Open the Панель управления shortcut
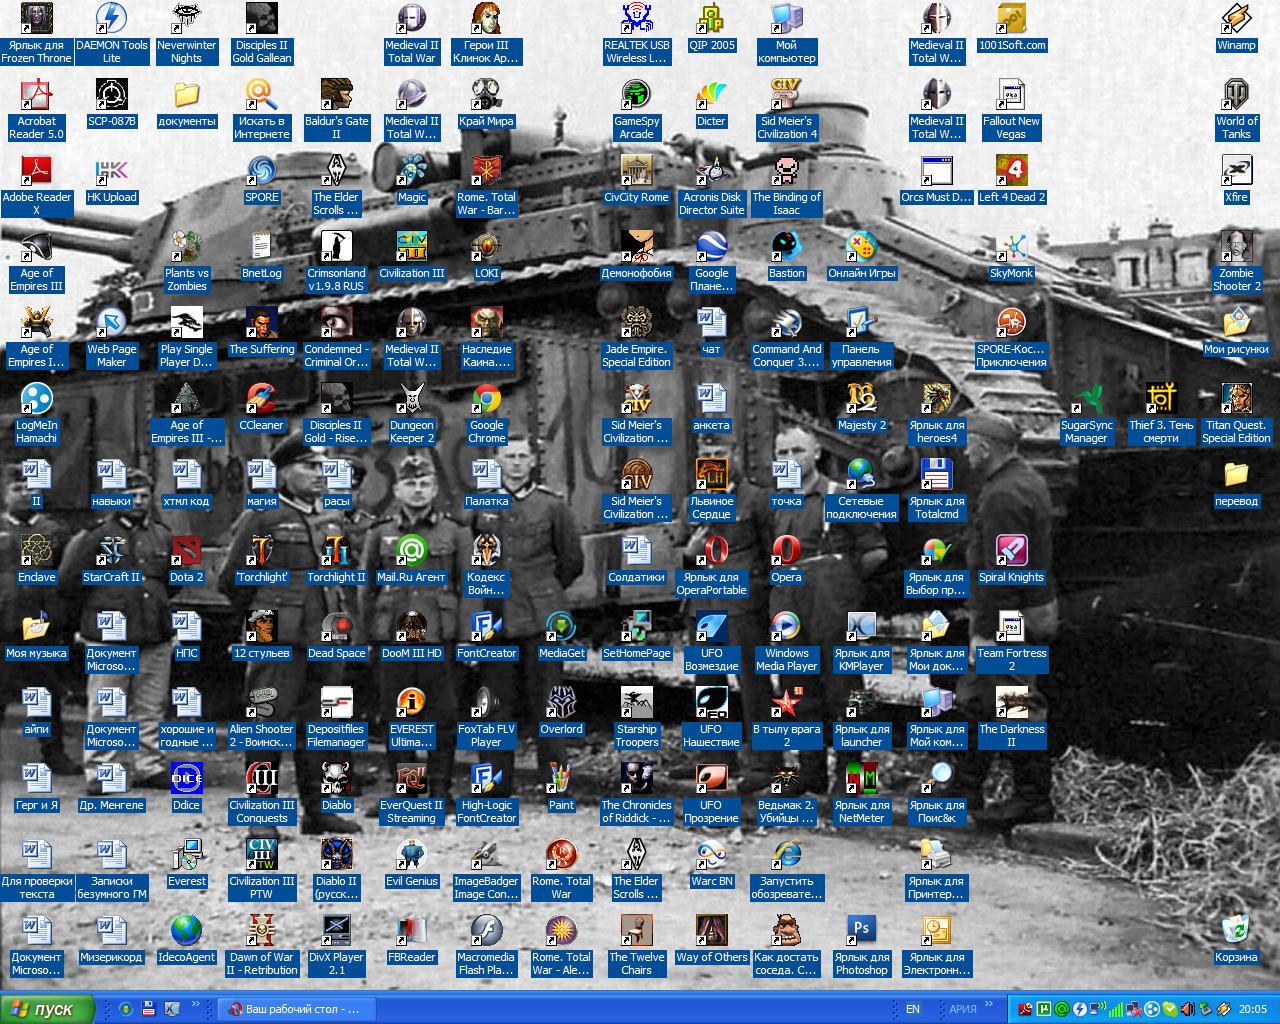 [x=861, y=337]
